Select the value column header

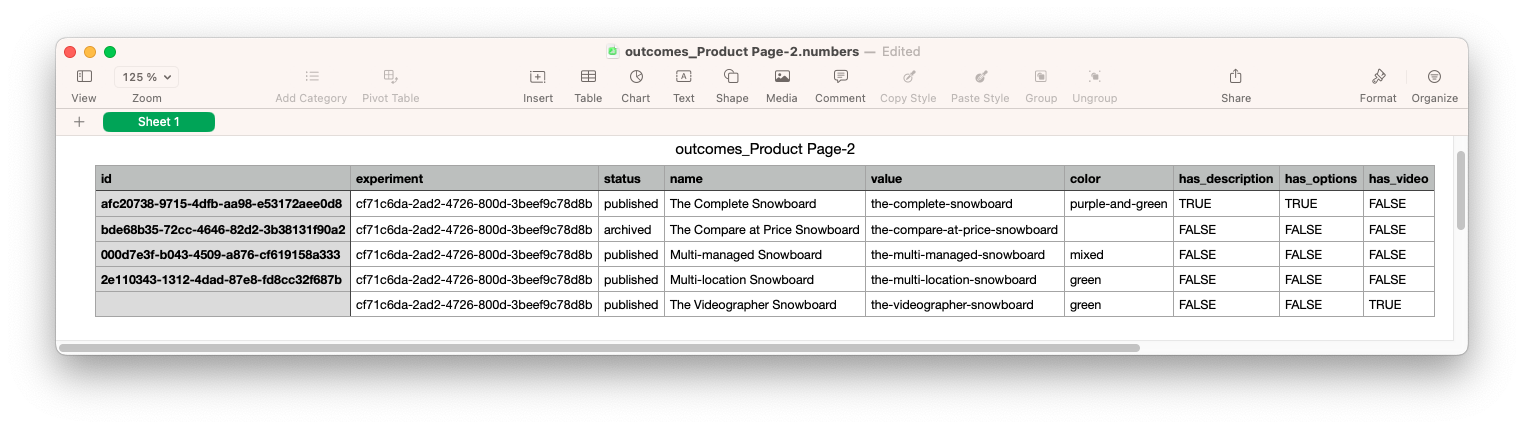[x=965, y=178]
